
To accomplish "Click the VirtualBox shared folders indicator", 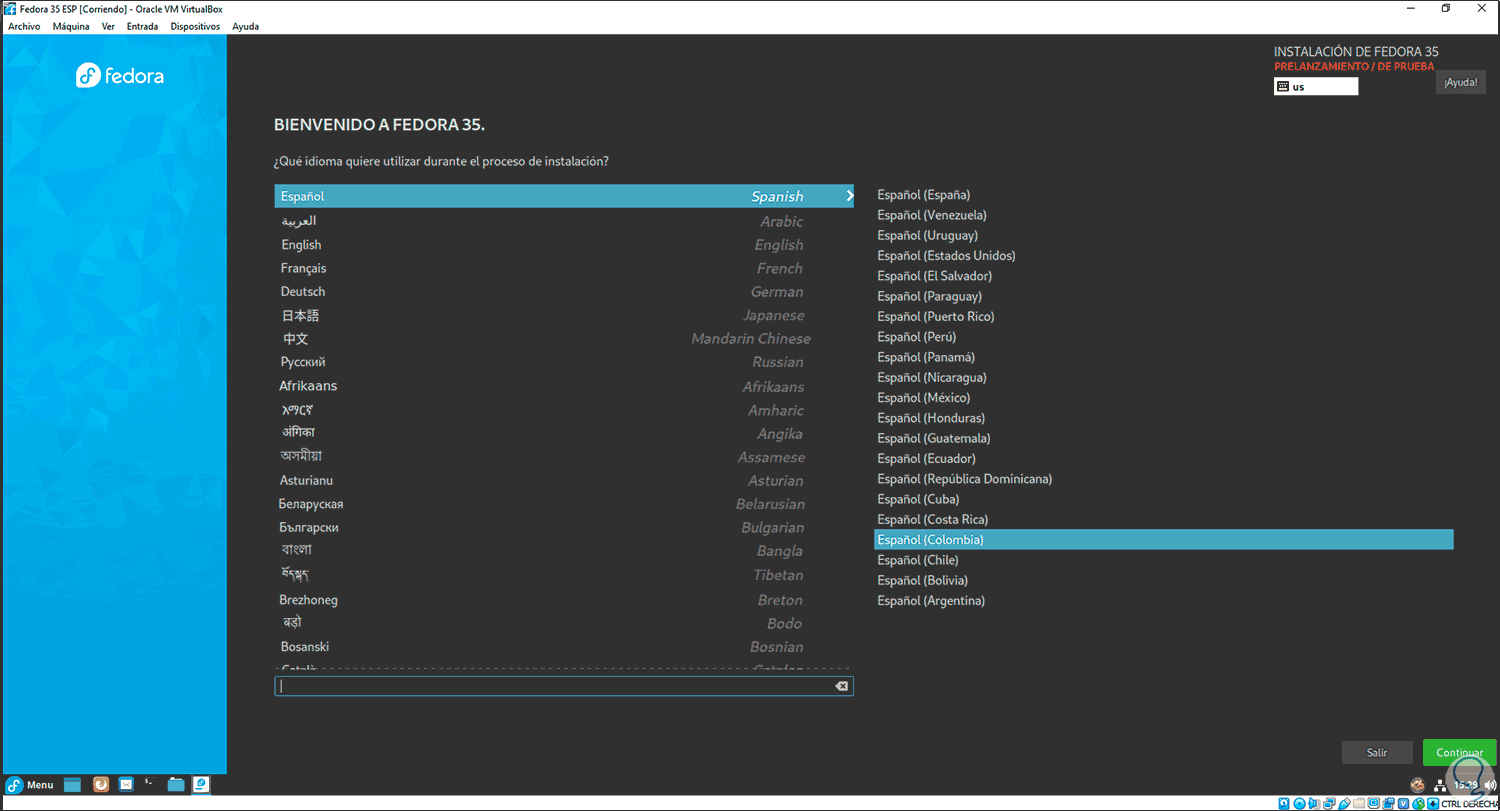I will pos(1361,803).
